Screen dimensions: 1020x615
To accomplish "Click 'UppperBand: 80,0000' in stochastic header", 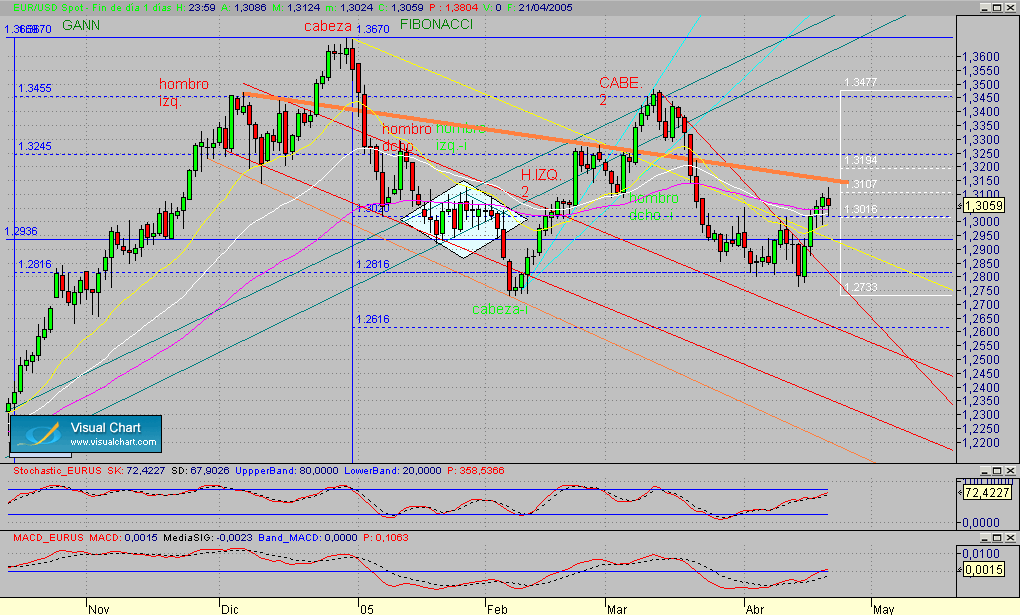I will coord(287,471).
